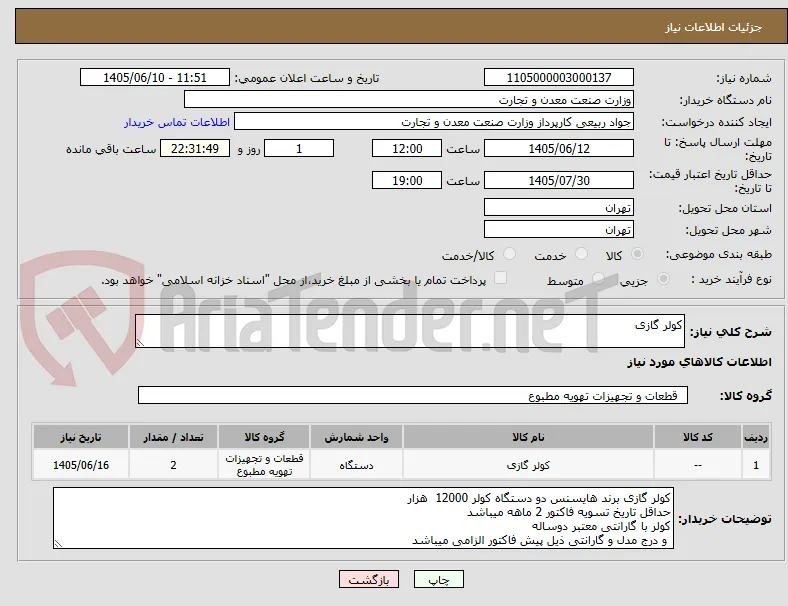Click the remaining days field showing 1
The height and width of the screenshot is (606, 788).
tap(299, 148)
